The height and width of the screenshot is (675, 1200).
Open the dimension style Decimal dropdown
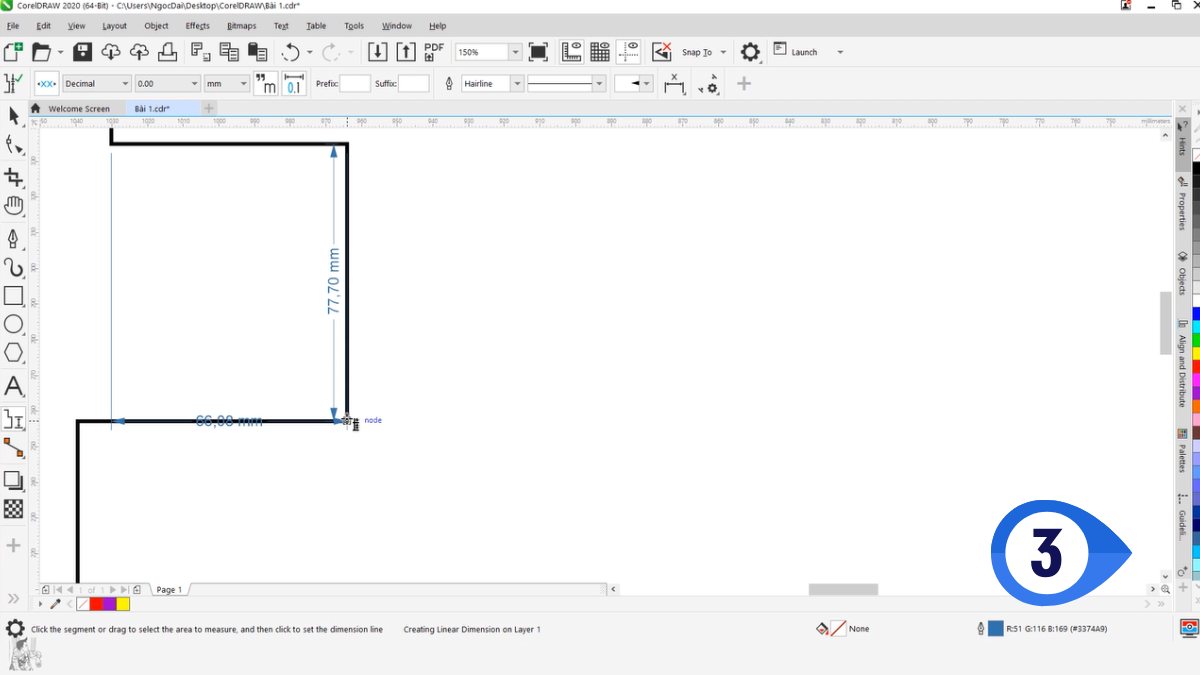(x=125, y=84)
